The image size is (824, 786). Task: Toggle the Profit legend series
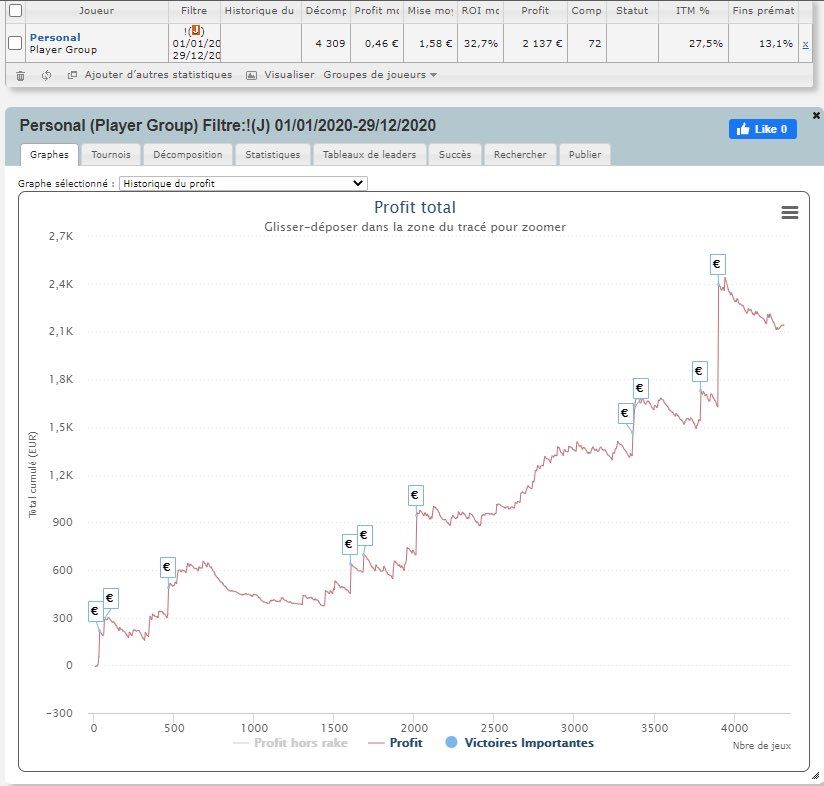pos(396,743)
